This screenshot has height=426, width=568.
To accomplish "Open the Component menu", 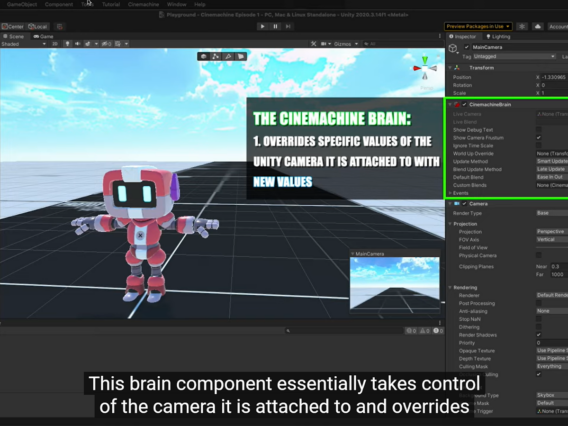I will [59, 4].
